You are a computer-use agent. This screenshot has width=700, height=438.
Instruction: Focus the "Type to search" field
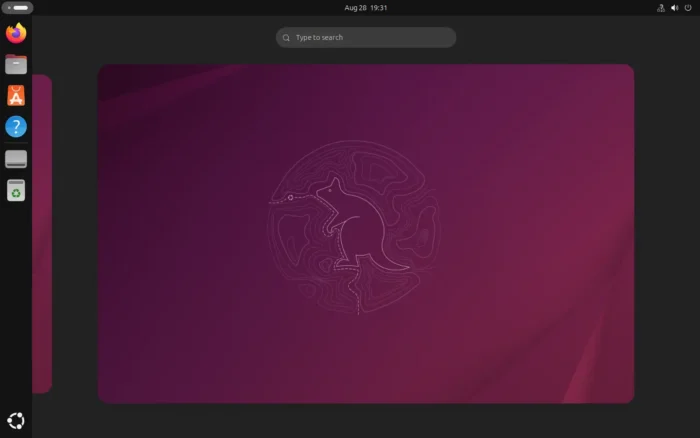tap(370, 38)
